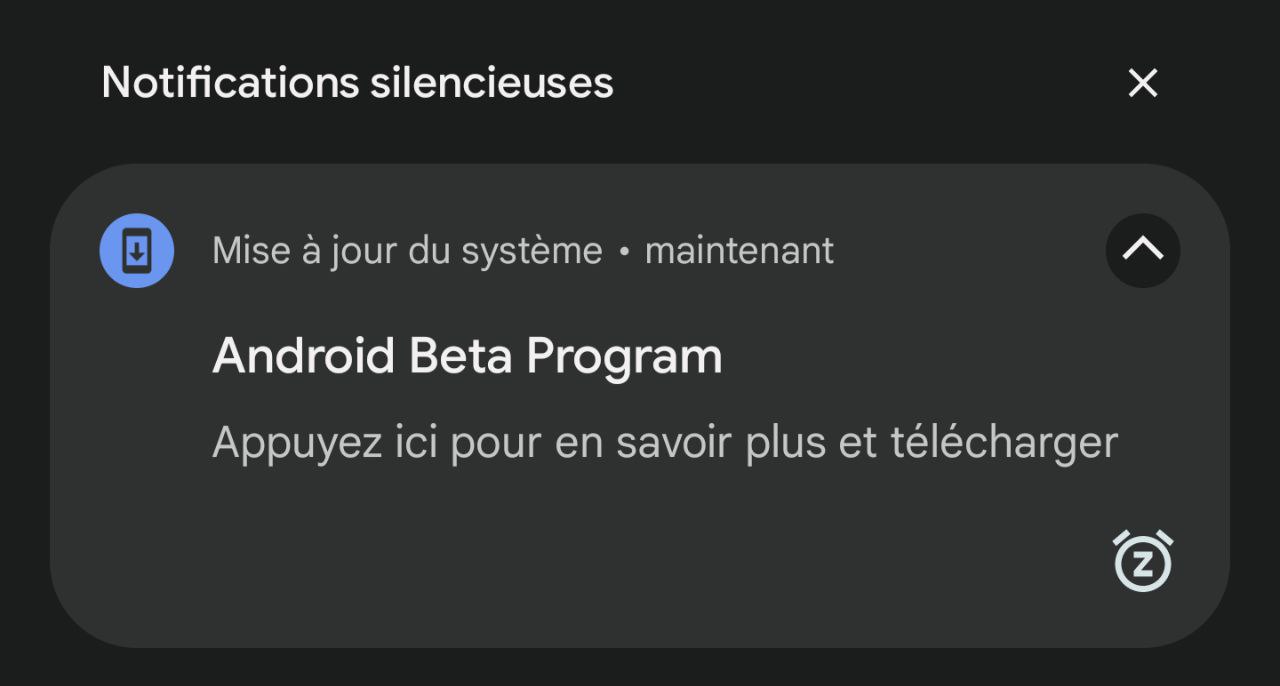Image resolution: width=1280 pixels, height=686 pixels.
Task: Hide notification details via round chevron button
Action: tap(1142, 251)
